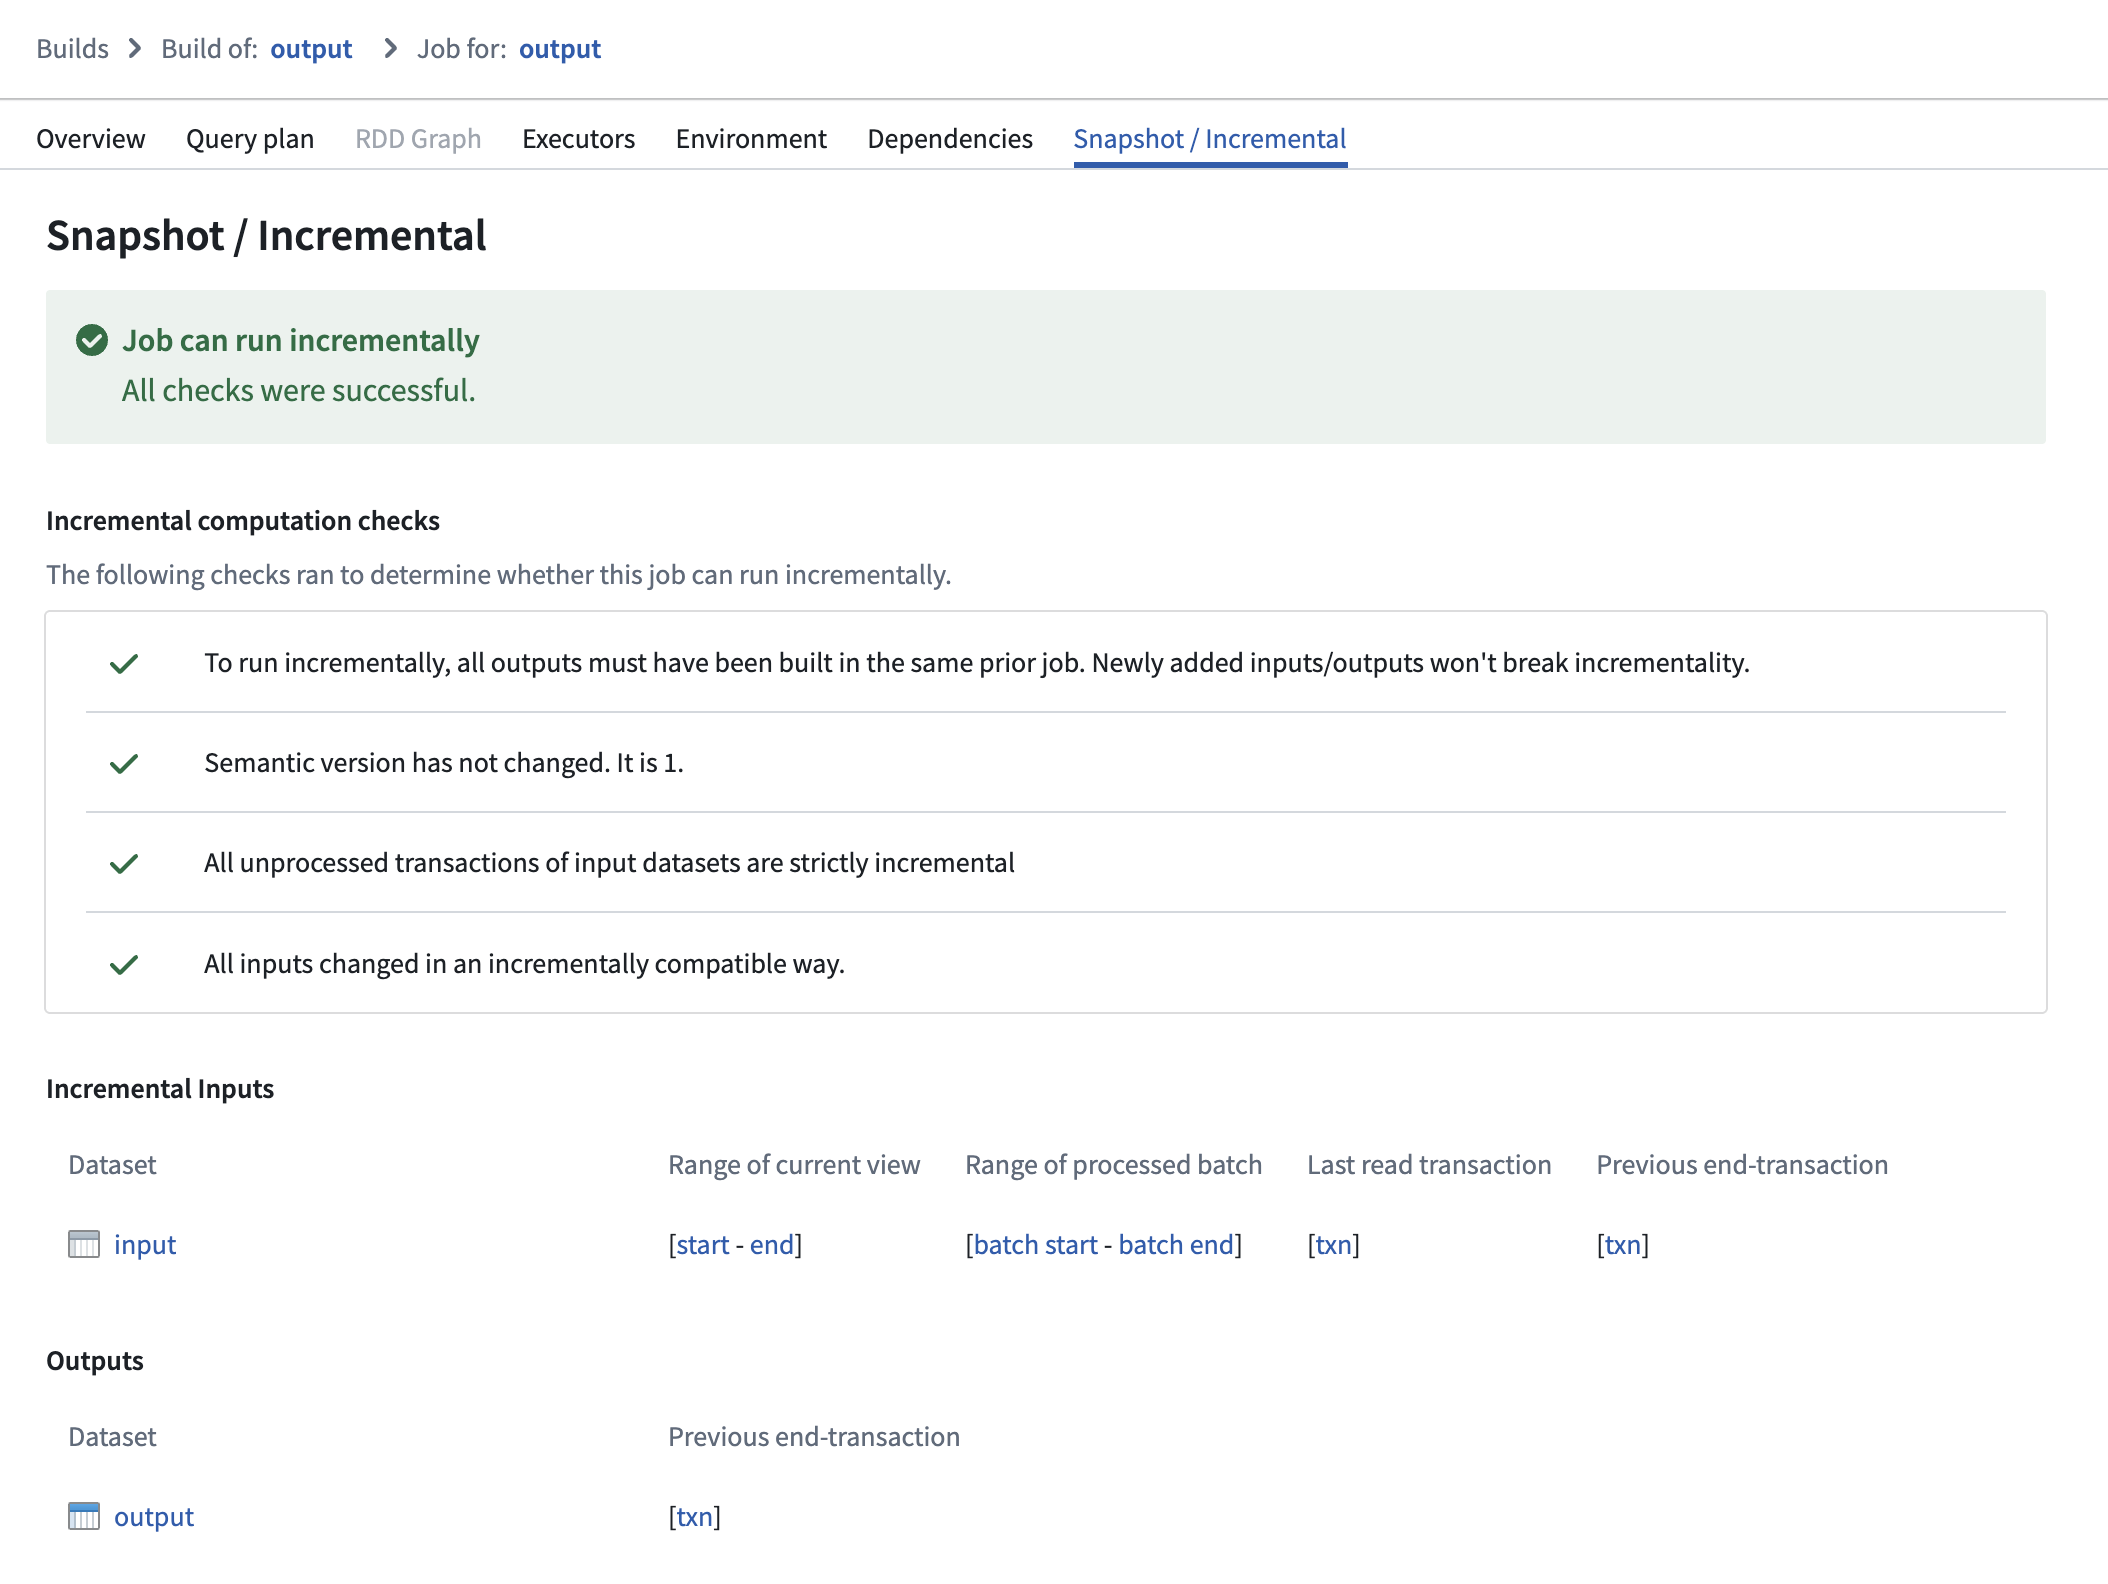Open the Executors tab

click(578, 139)
